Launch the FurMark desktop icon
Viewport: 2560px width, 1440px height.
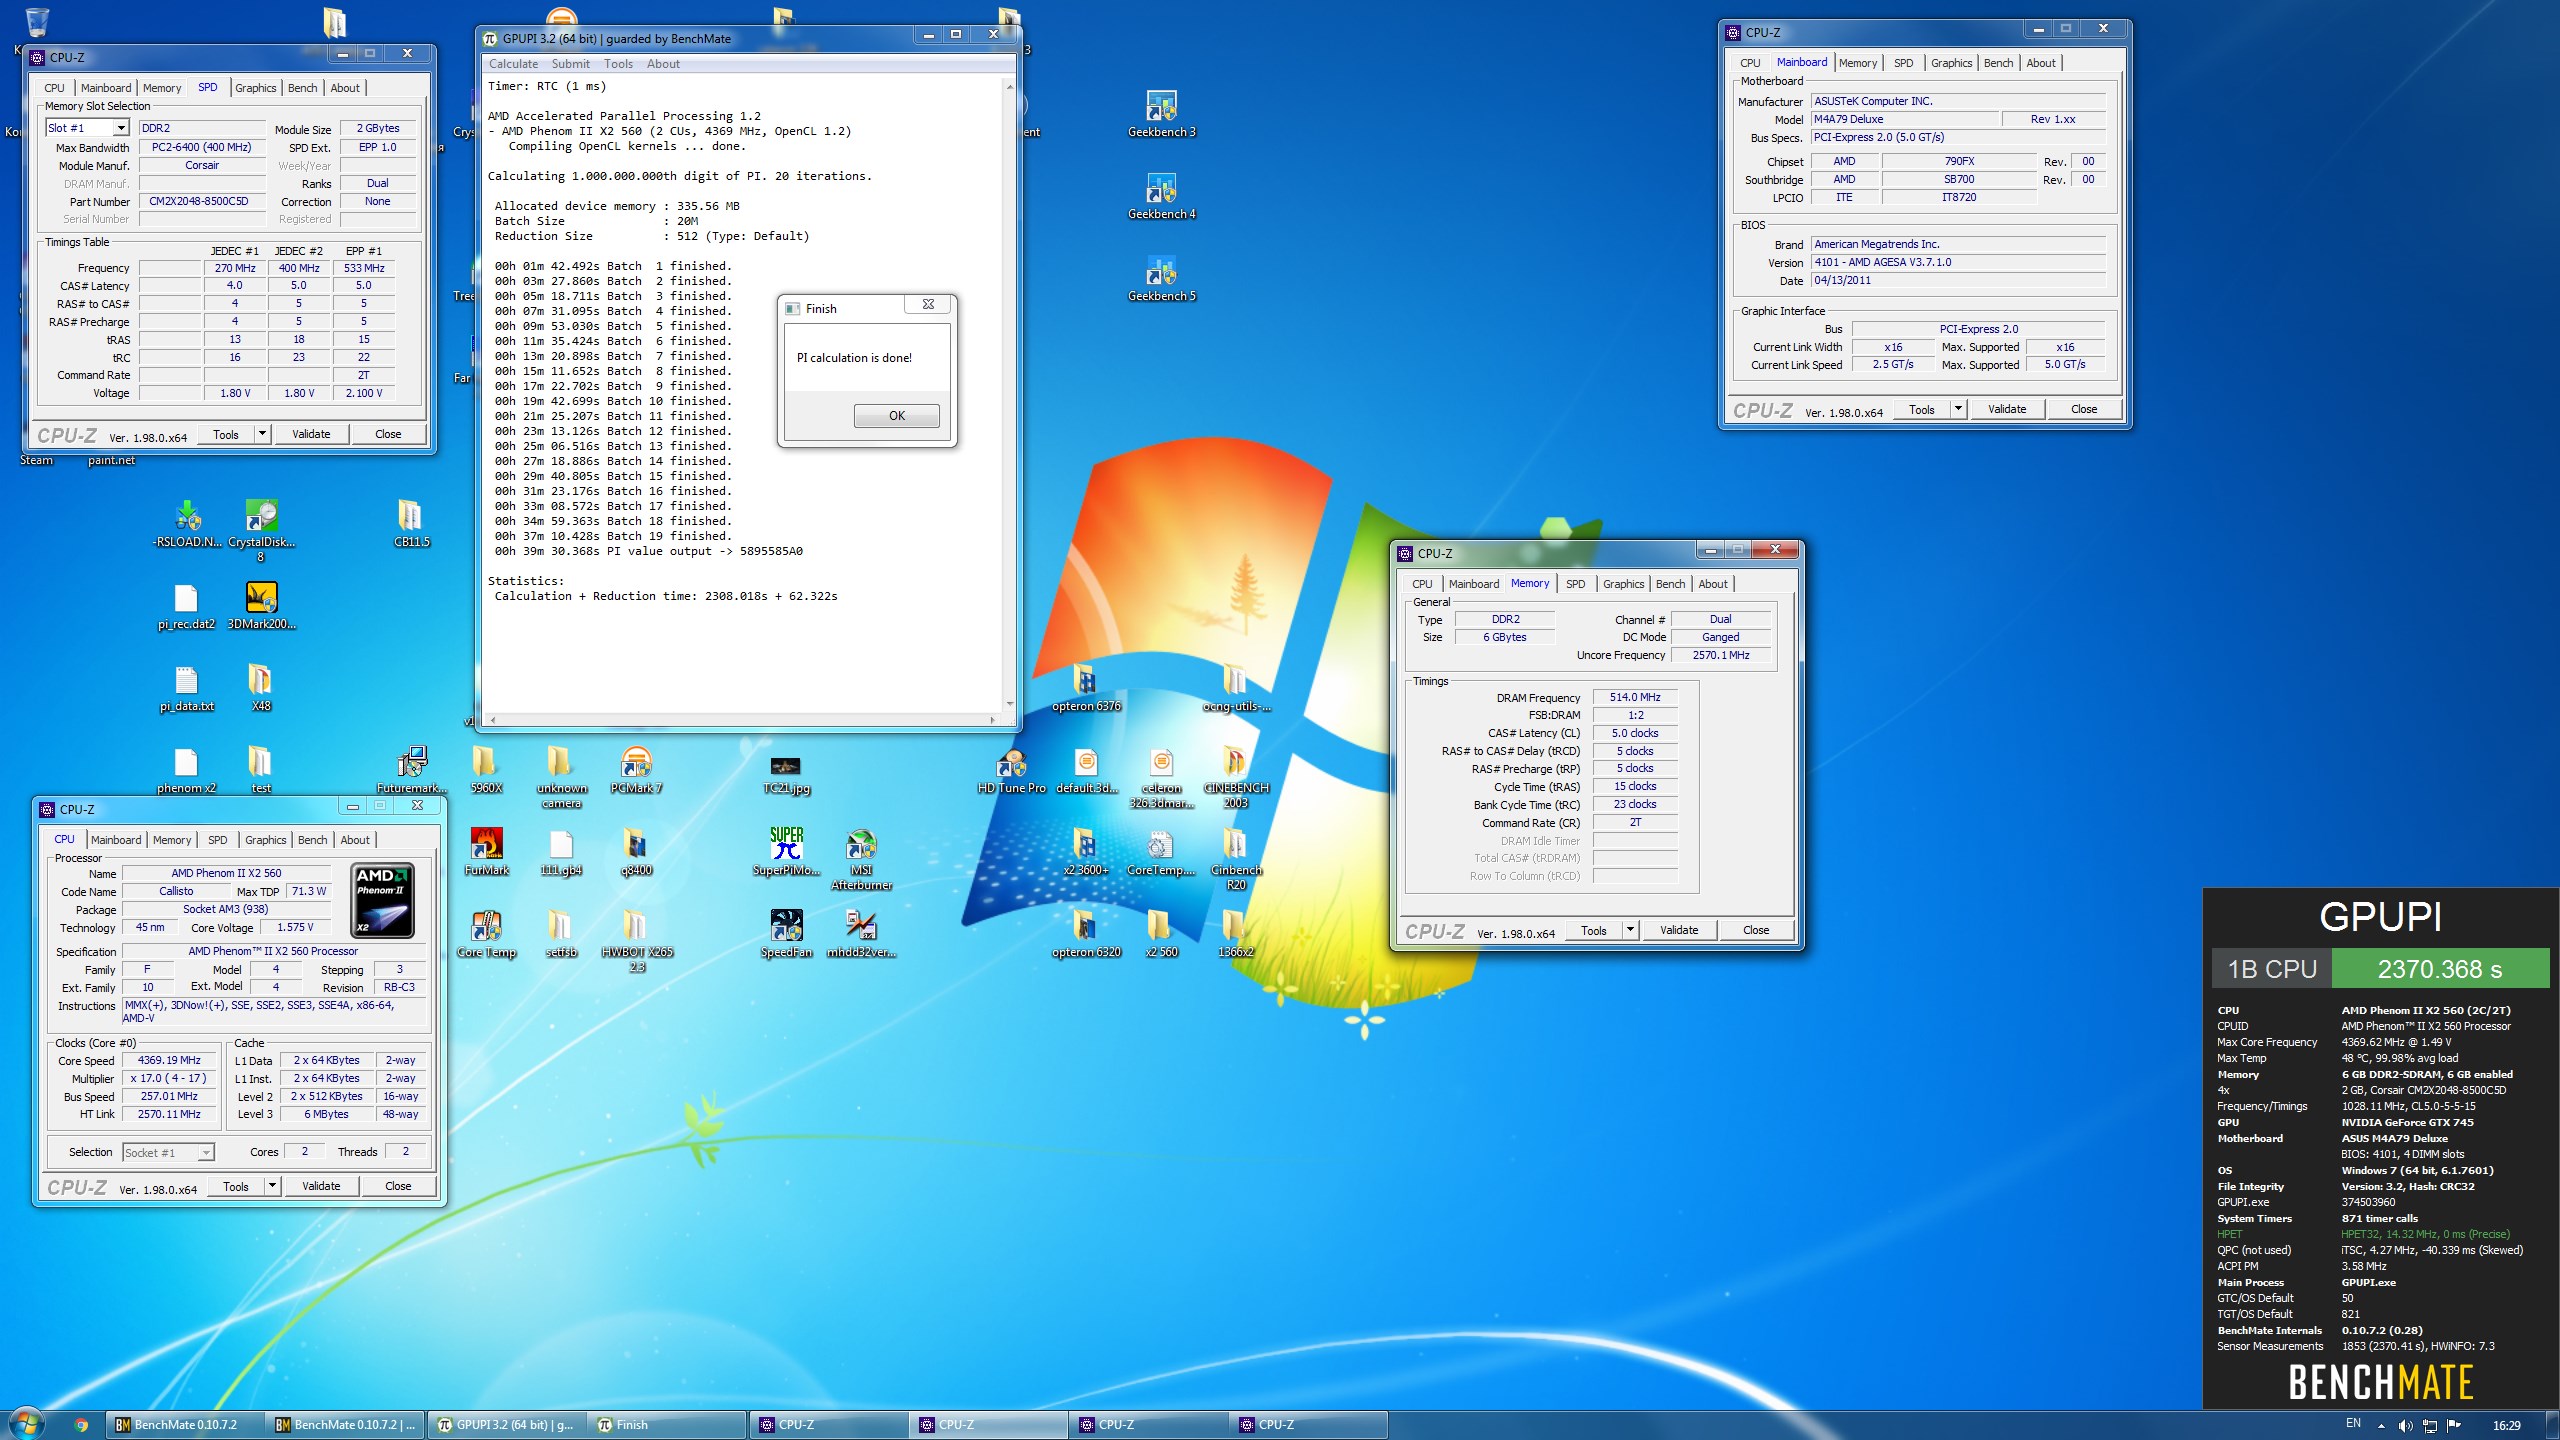tap(486, 851)
